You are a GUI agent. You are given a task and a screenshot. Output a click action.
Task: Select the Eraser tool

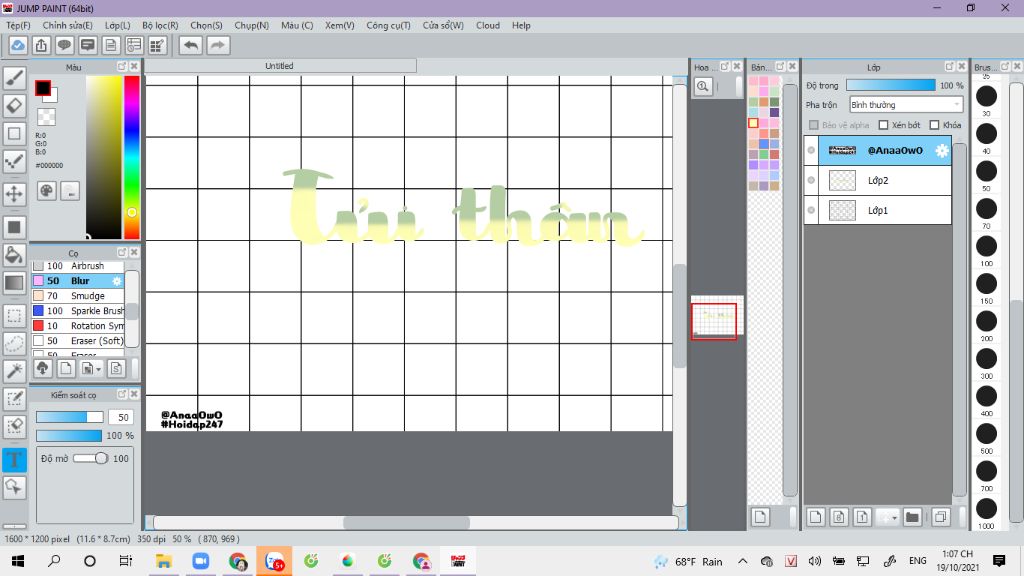14,105
